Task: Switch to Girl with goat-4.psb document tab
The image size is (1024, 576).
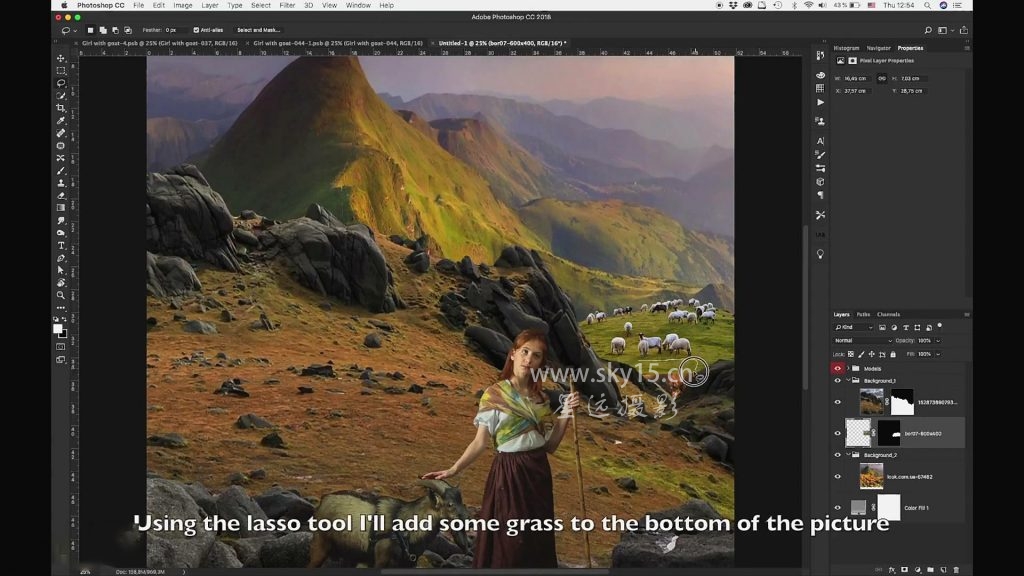Action: tap(159, 43)
